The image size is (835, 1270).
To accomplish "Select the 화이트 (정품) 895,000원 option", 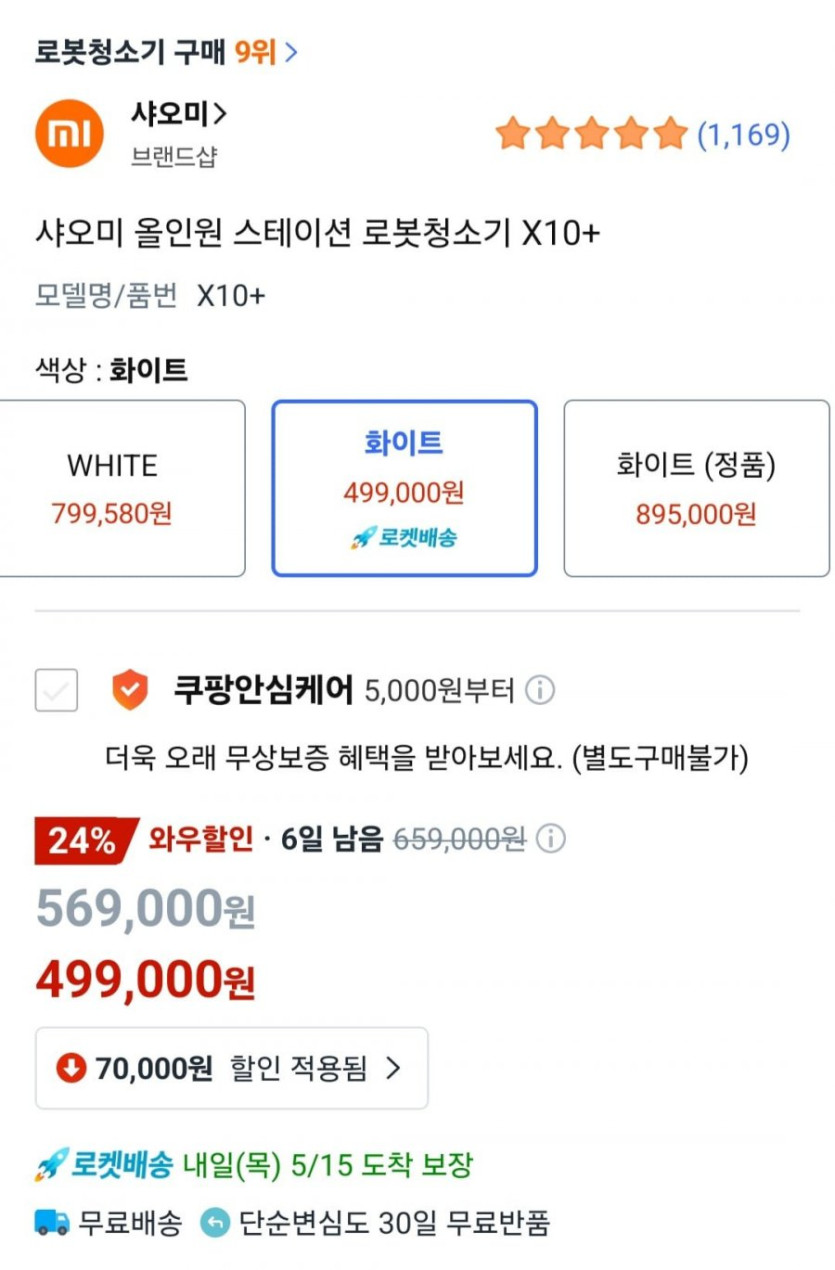I will pos(696,488).
